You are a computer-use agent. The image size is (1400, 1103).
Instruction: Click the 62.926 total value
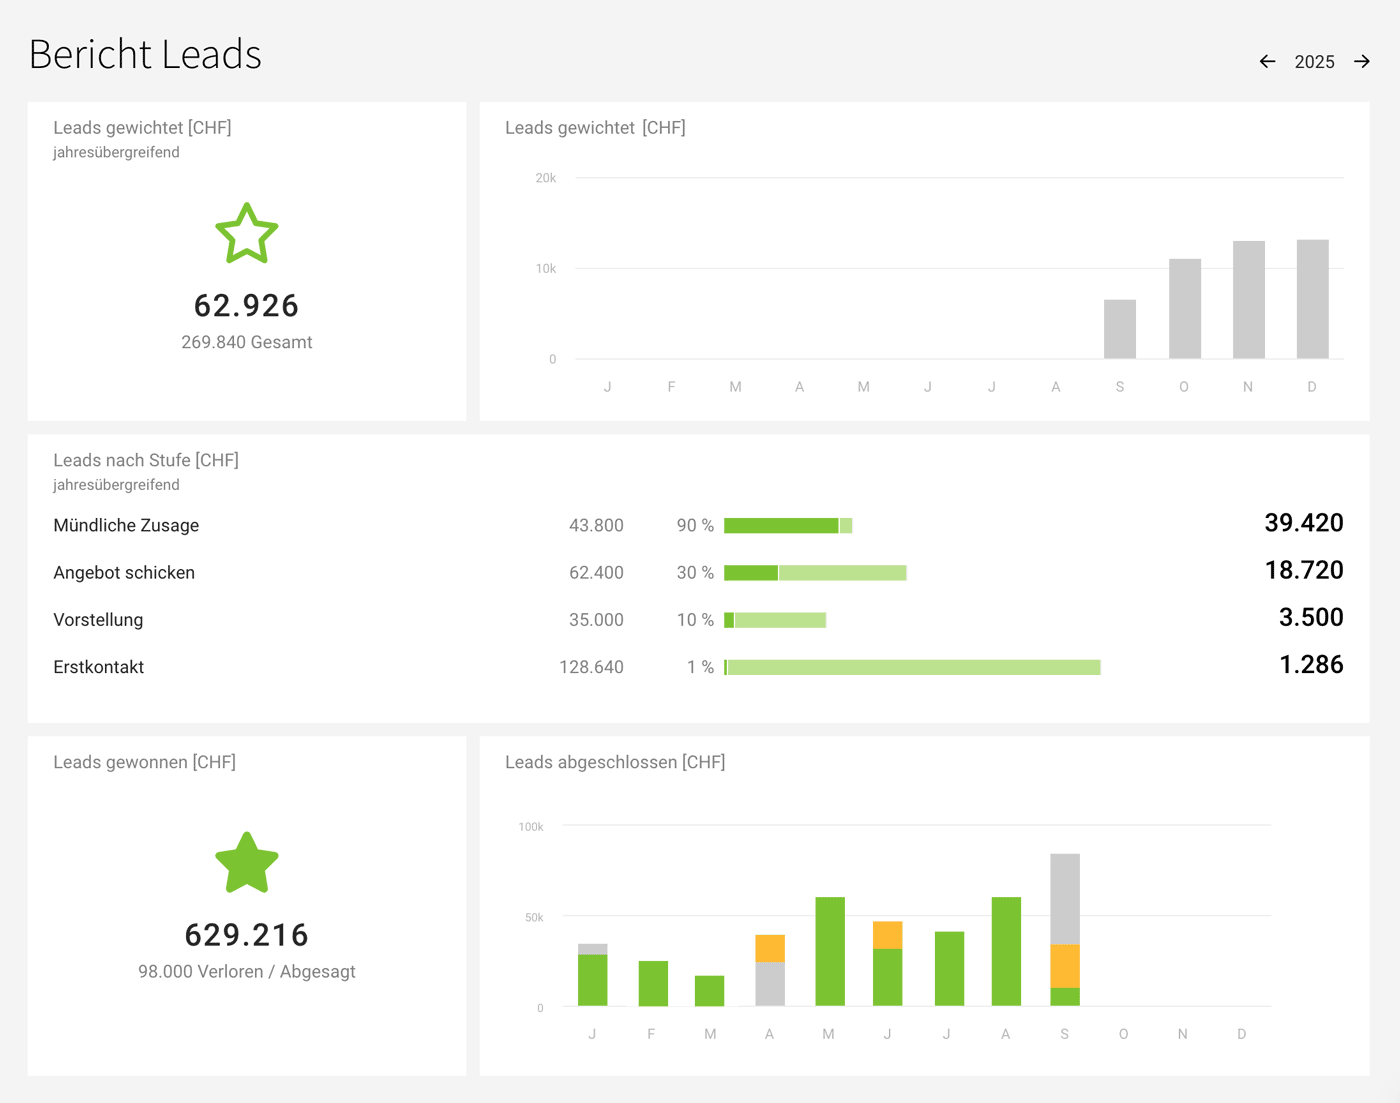point(247,306)
